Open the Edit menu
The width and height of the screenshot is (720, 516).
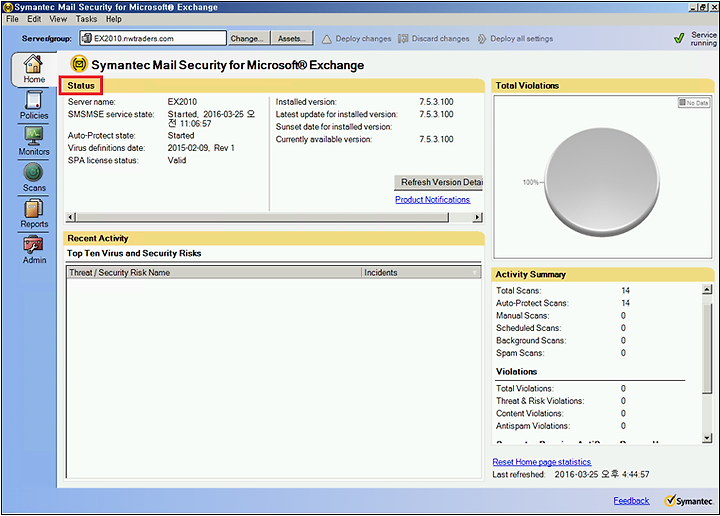coord(34,19)
